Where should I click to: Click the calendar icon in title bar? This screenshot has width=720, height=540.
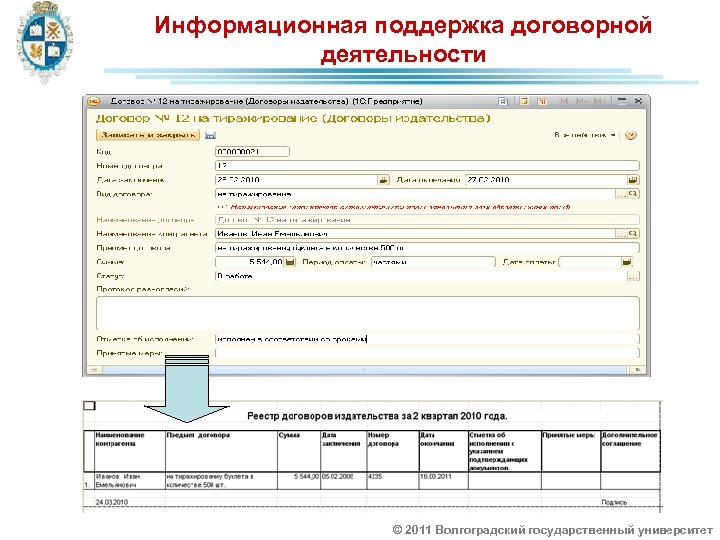(x=542, y=101)
